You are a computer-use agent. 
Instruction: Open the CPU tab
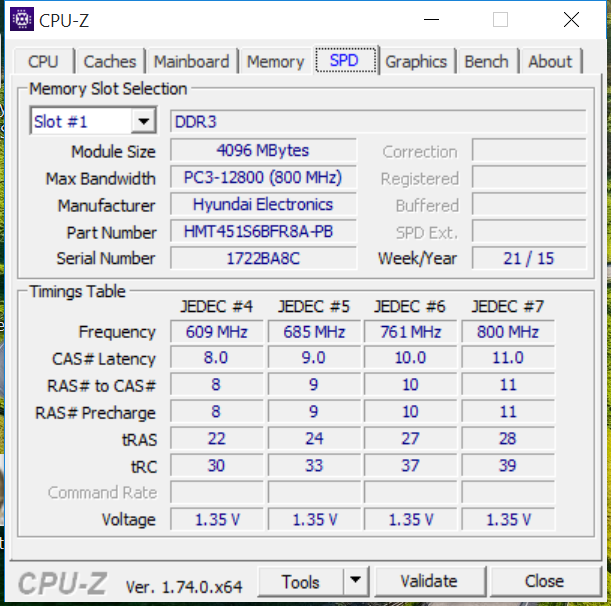(x=43, y=62)
